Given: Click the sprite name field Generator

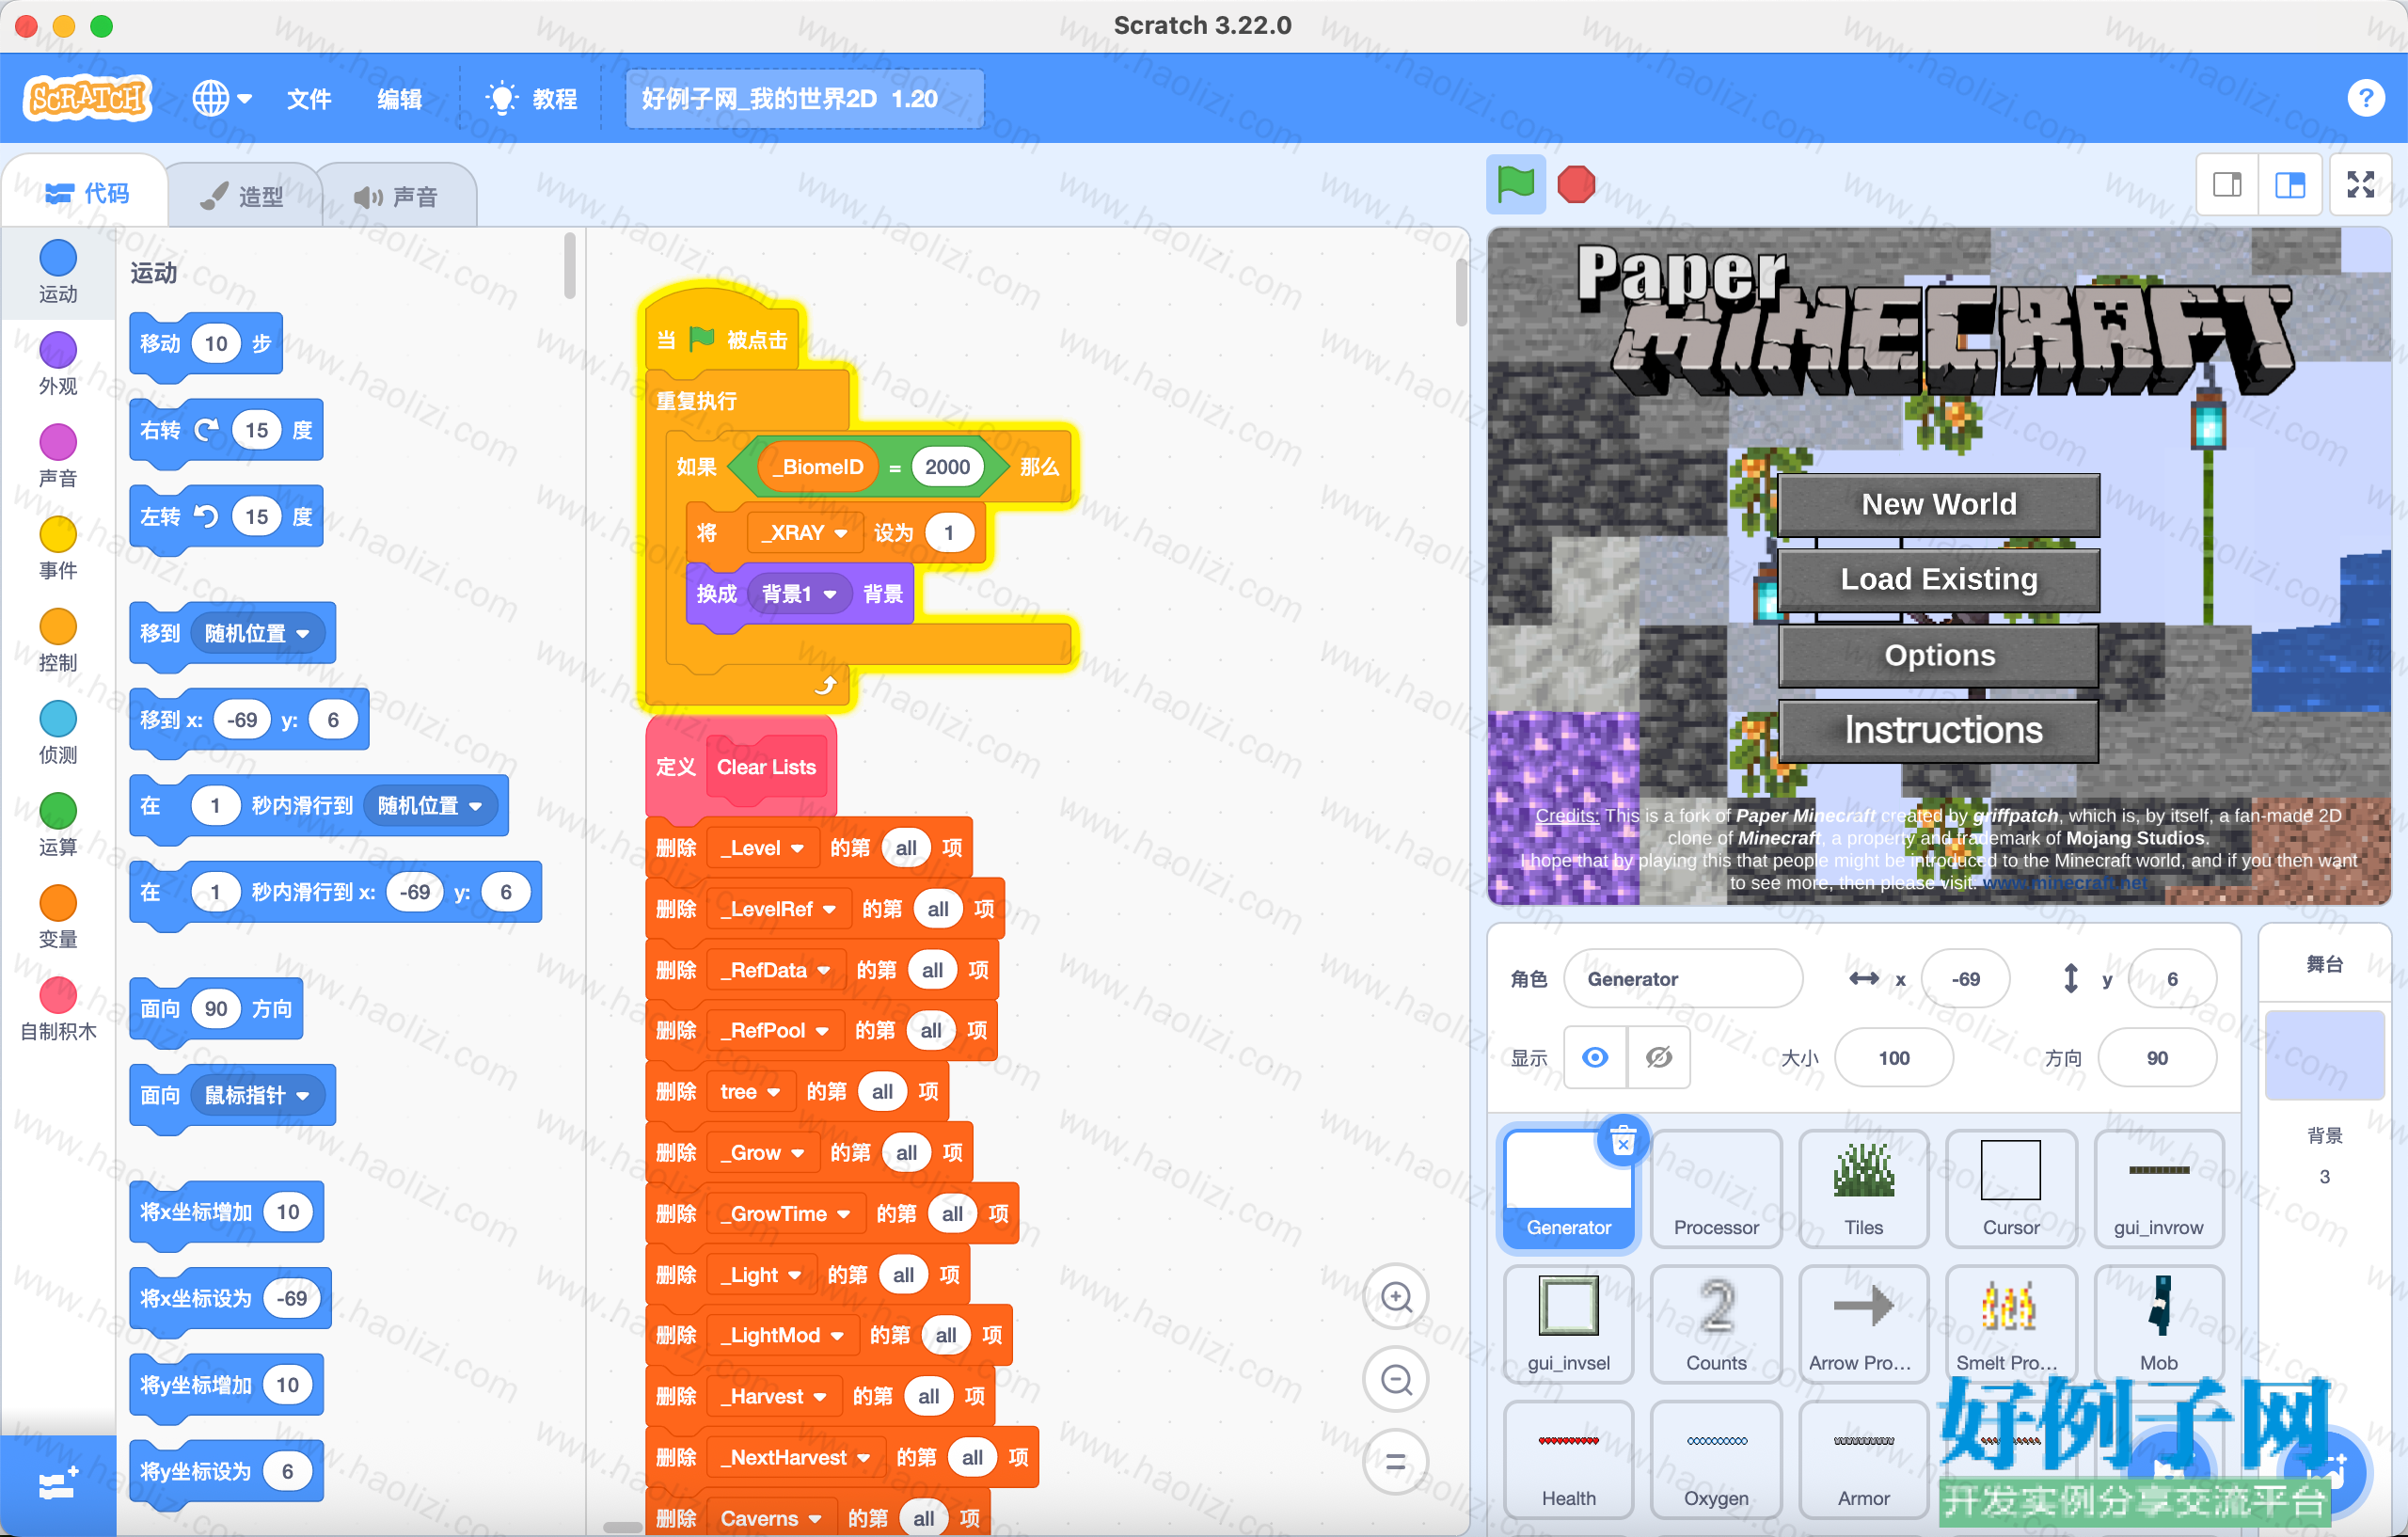Looking at the screenshot, I should [x=1683, y=979].
